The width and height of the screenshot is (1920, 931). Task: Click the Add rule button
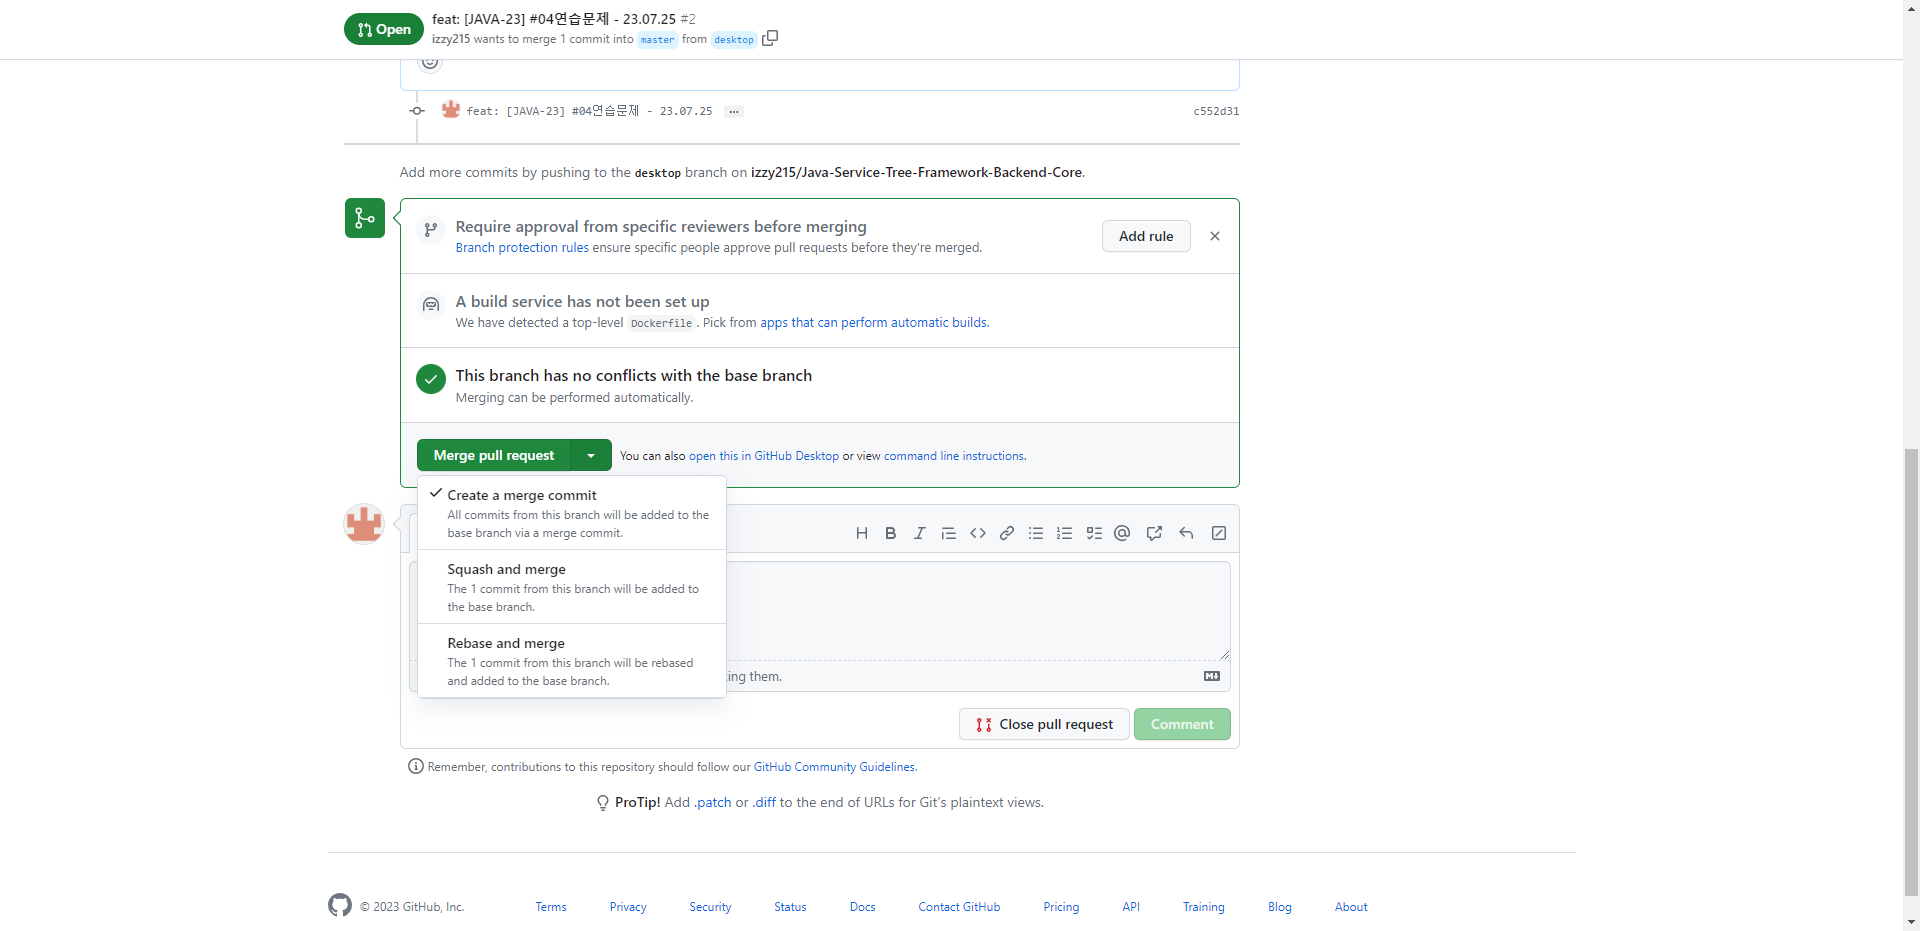[x=1146, y=236]
